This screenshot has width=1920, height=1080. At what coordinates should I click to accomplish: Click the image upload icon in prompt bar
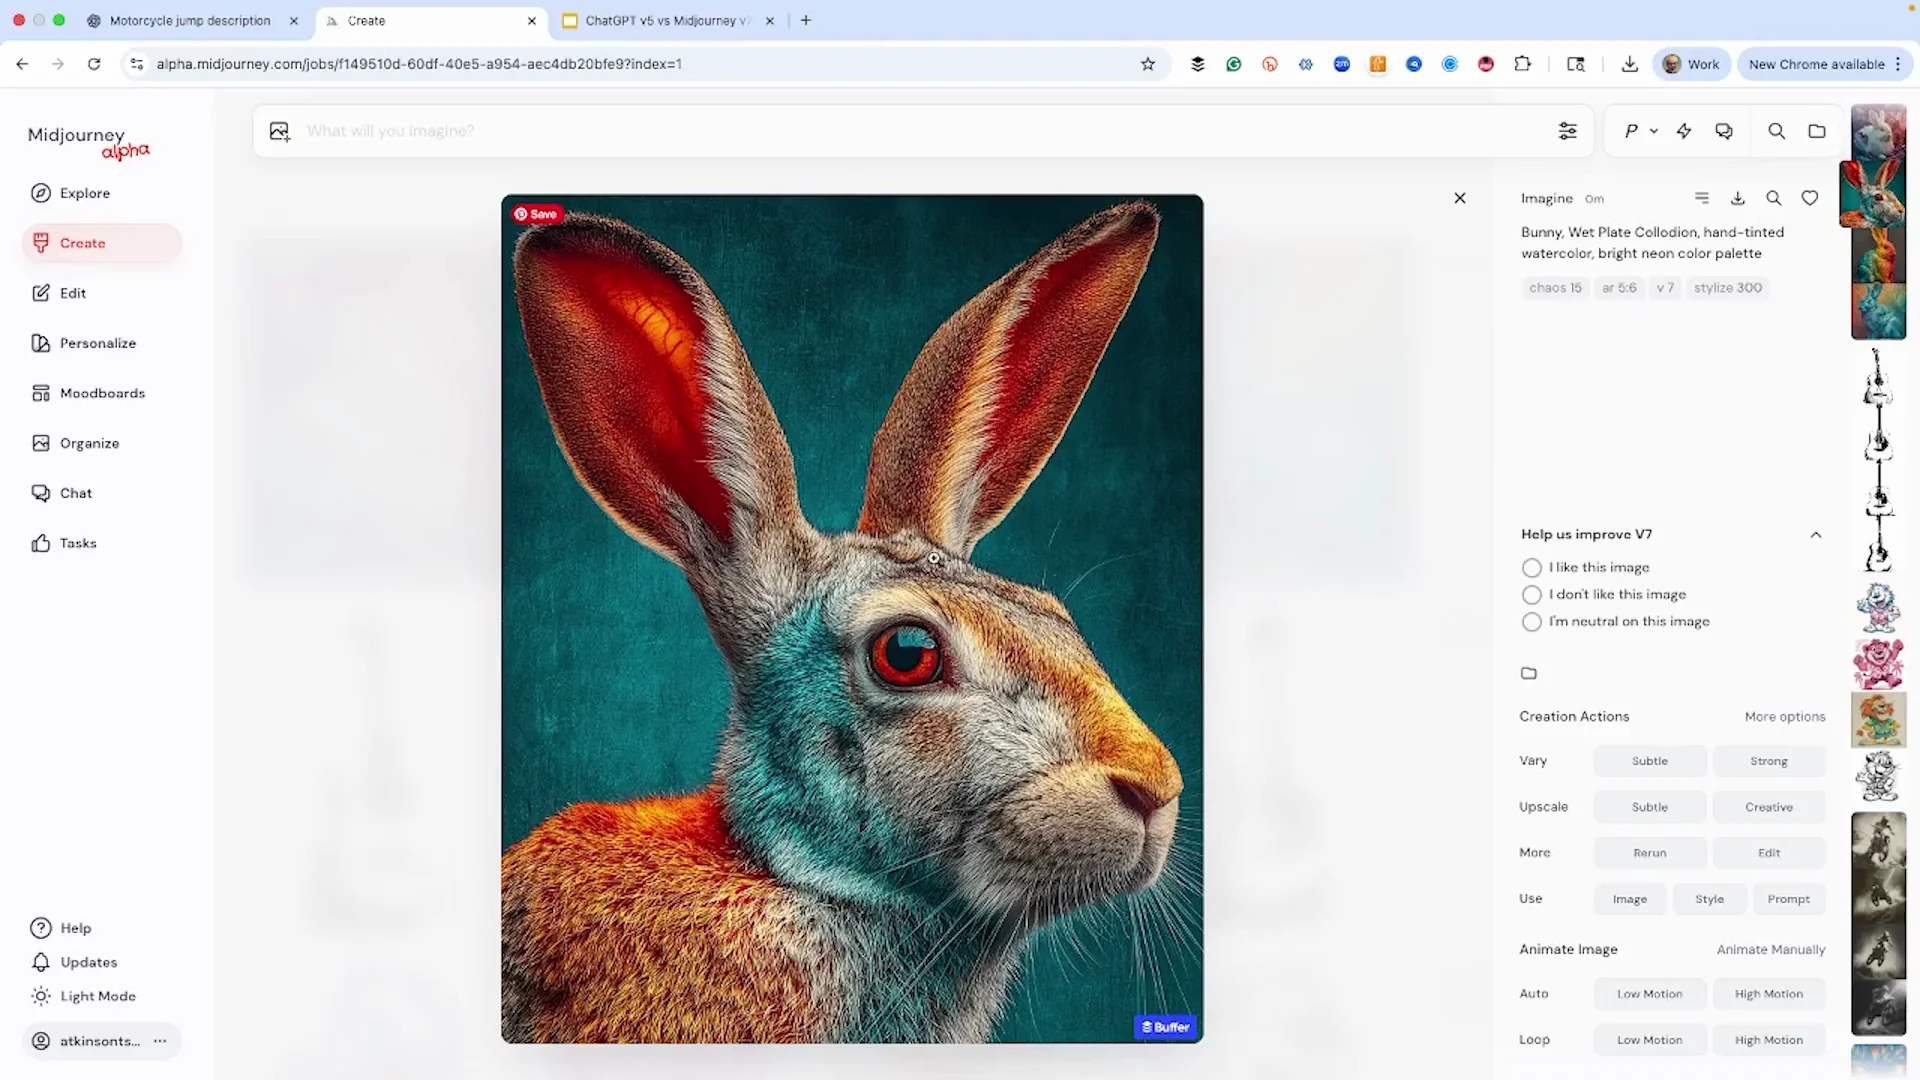coord(279,131)
